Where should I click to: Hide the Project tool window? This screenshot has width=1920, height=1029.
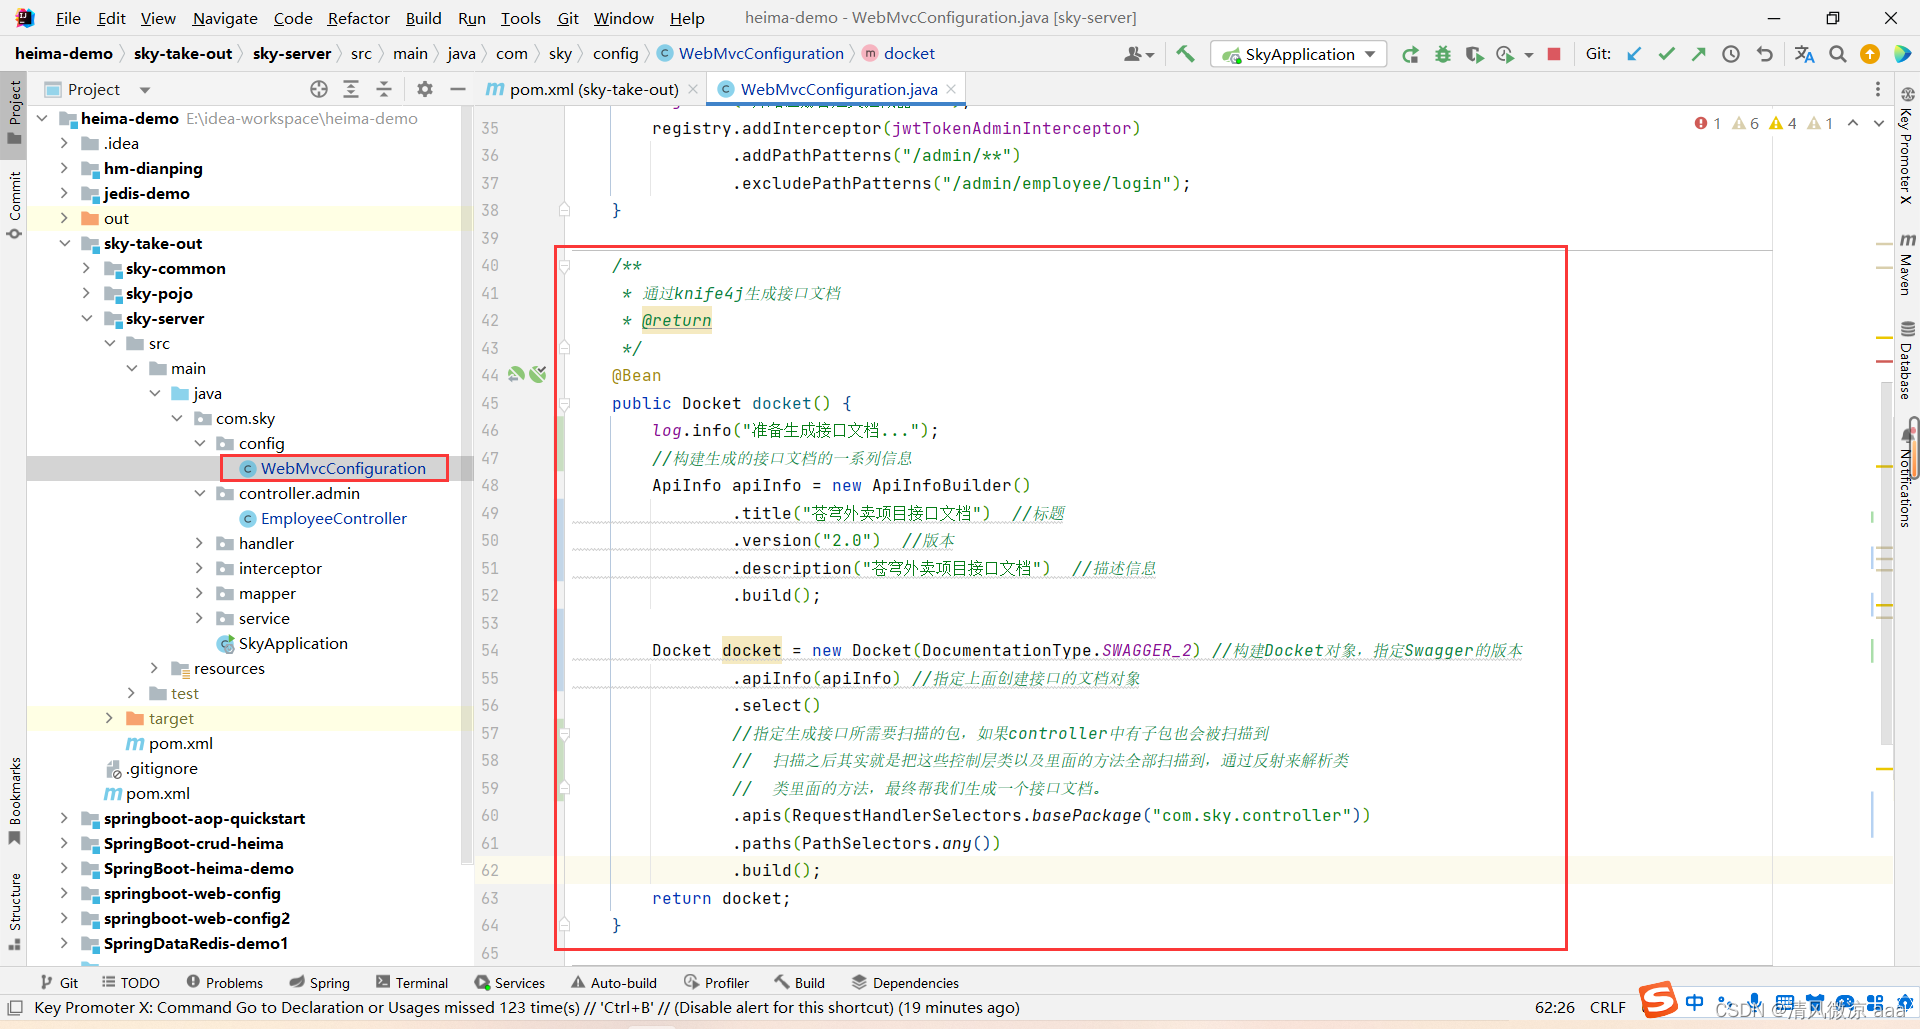458,89
